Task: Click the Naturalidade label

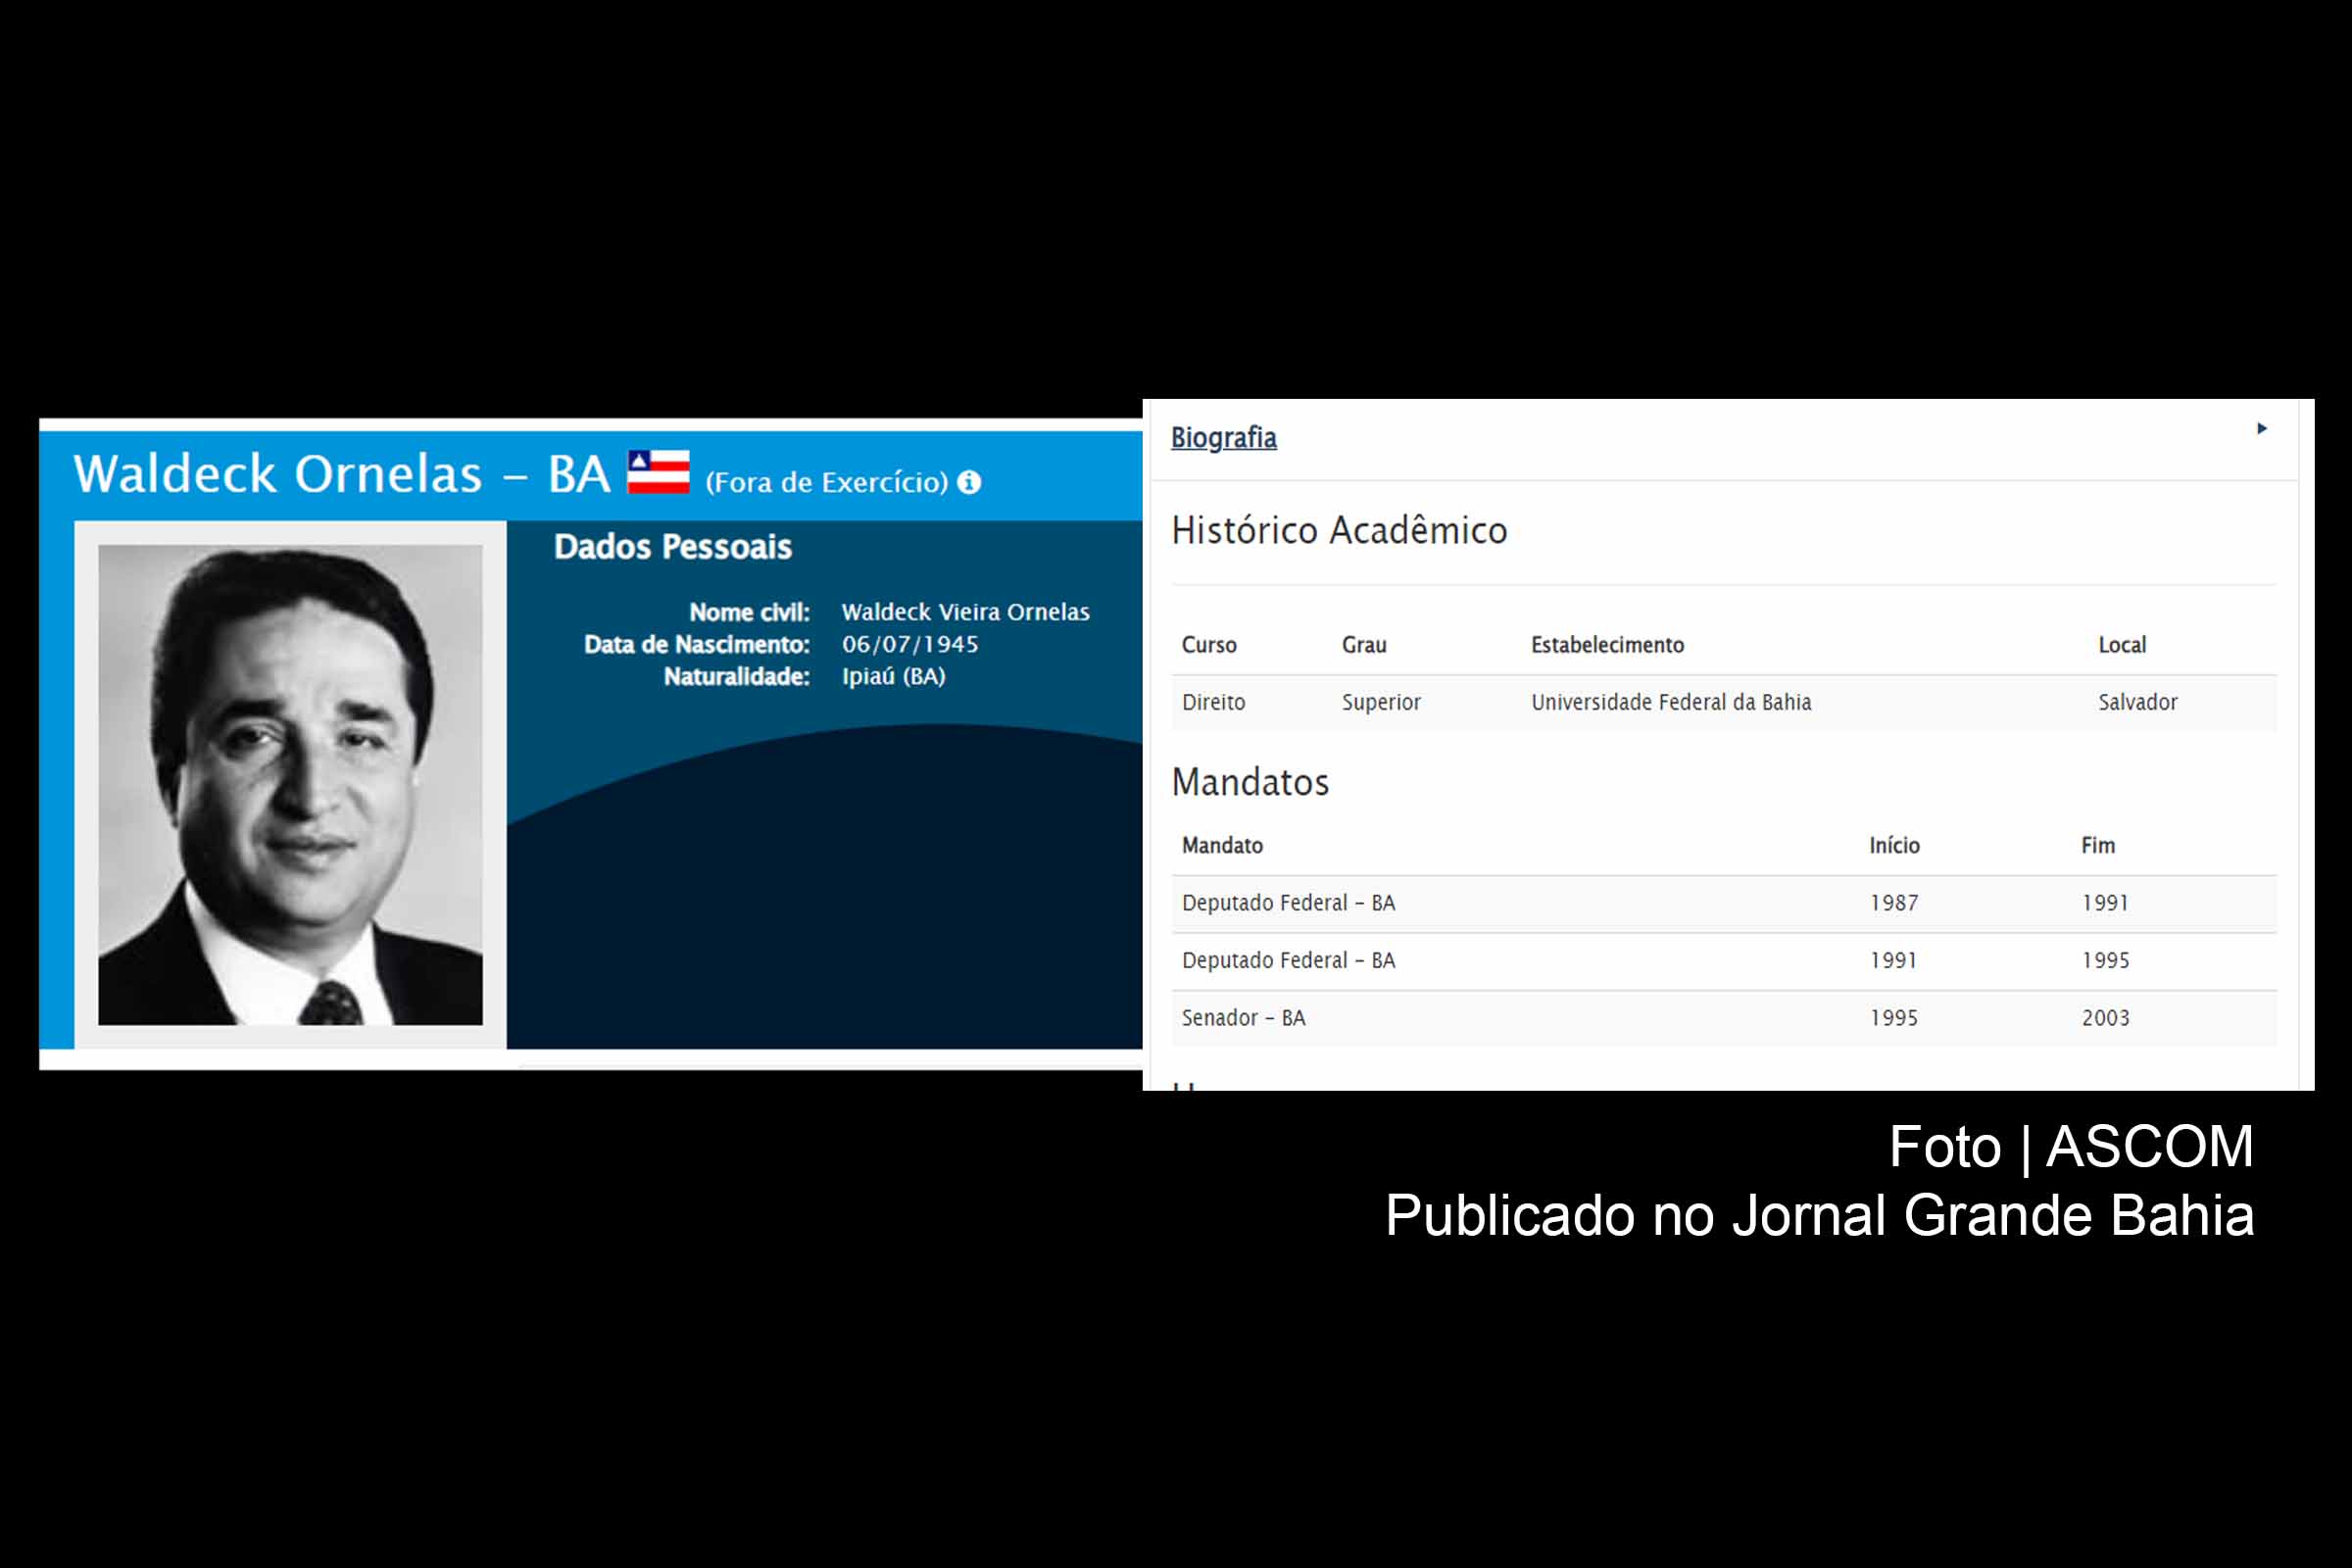Action: tap(737, 677)
